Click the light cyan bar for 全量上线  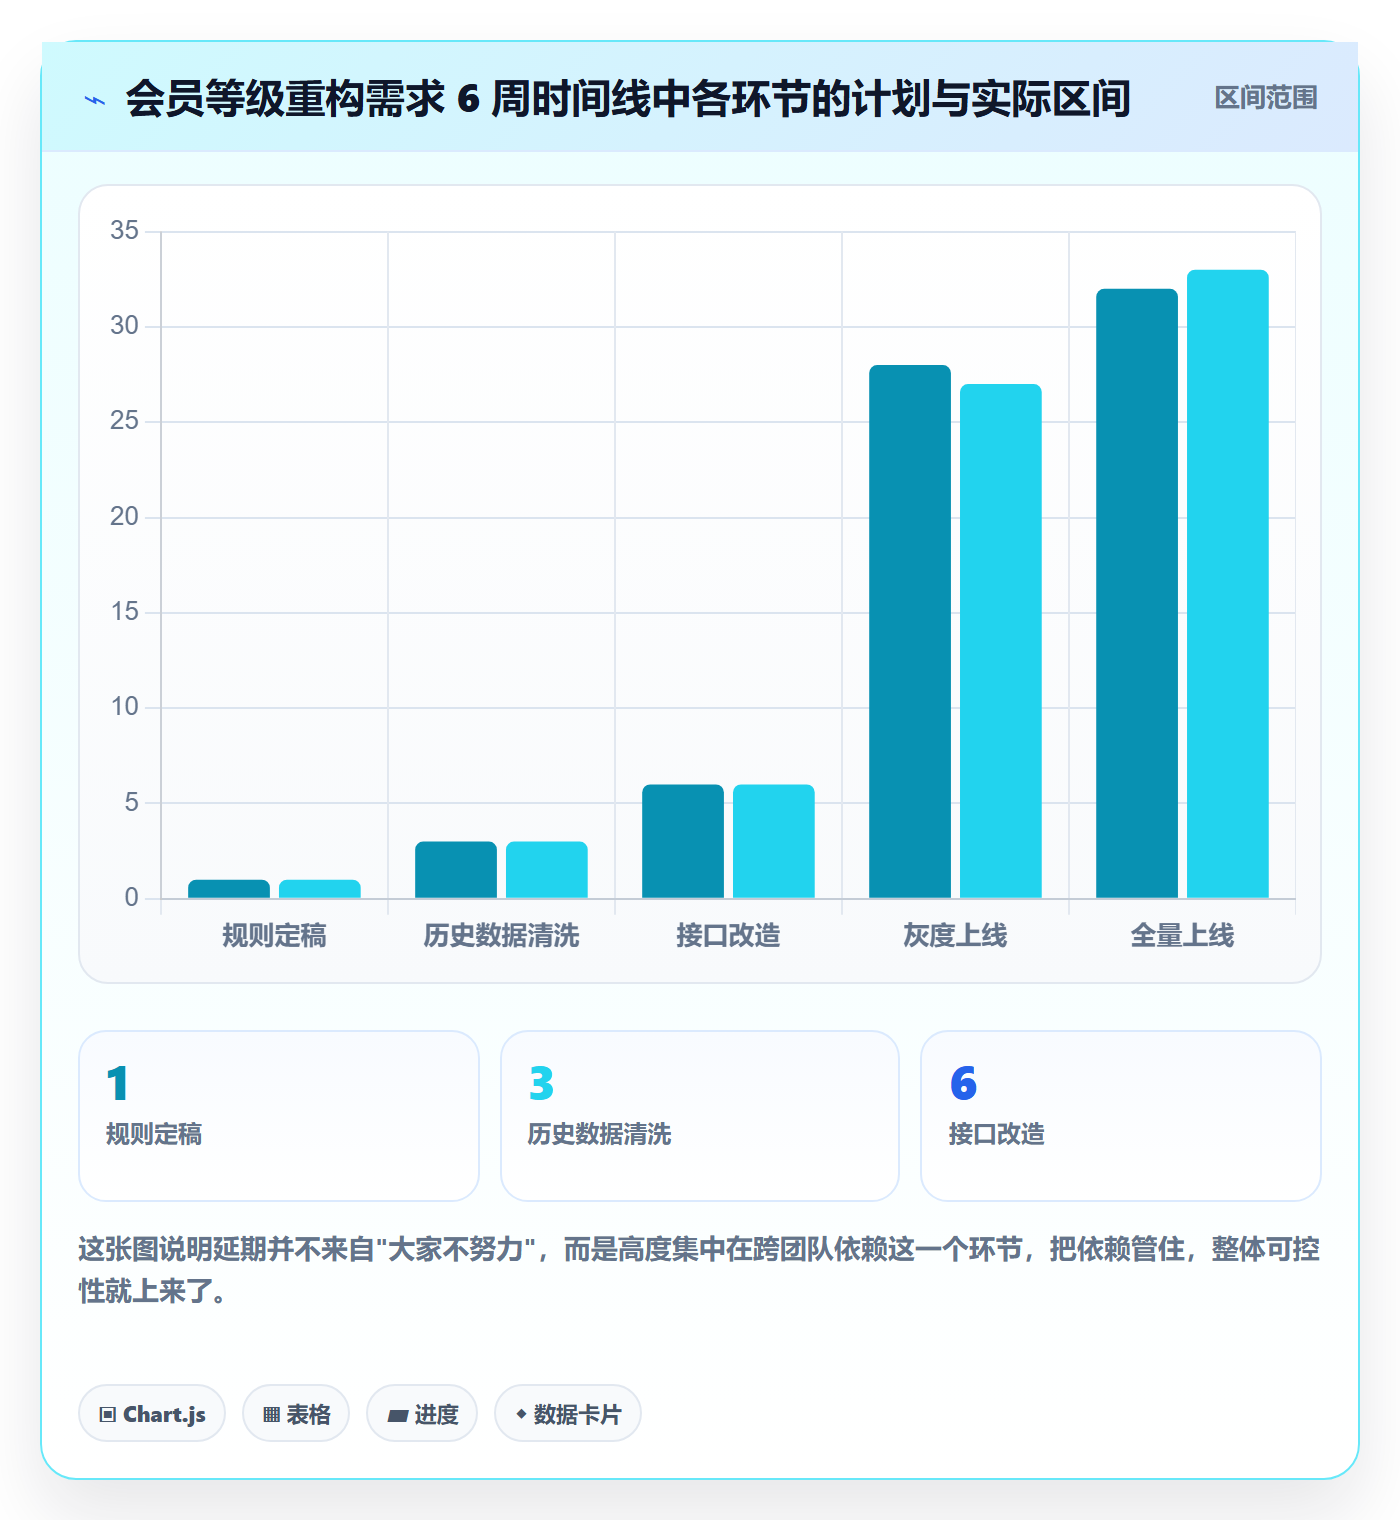coord(1228,584)
